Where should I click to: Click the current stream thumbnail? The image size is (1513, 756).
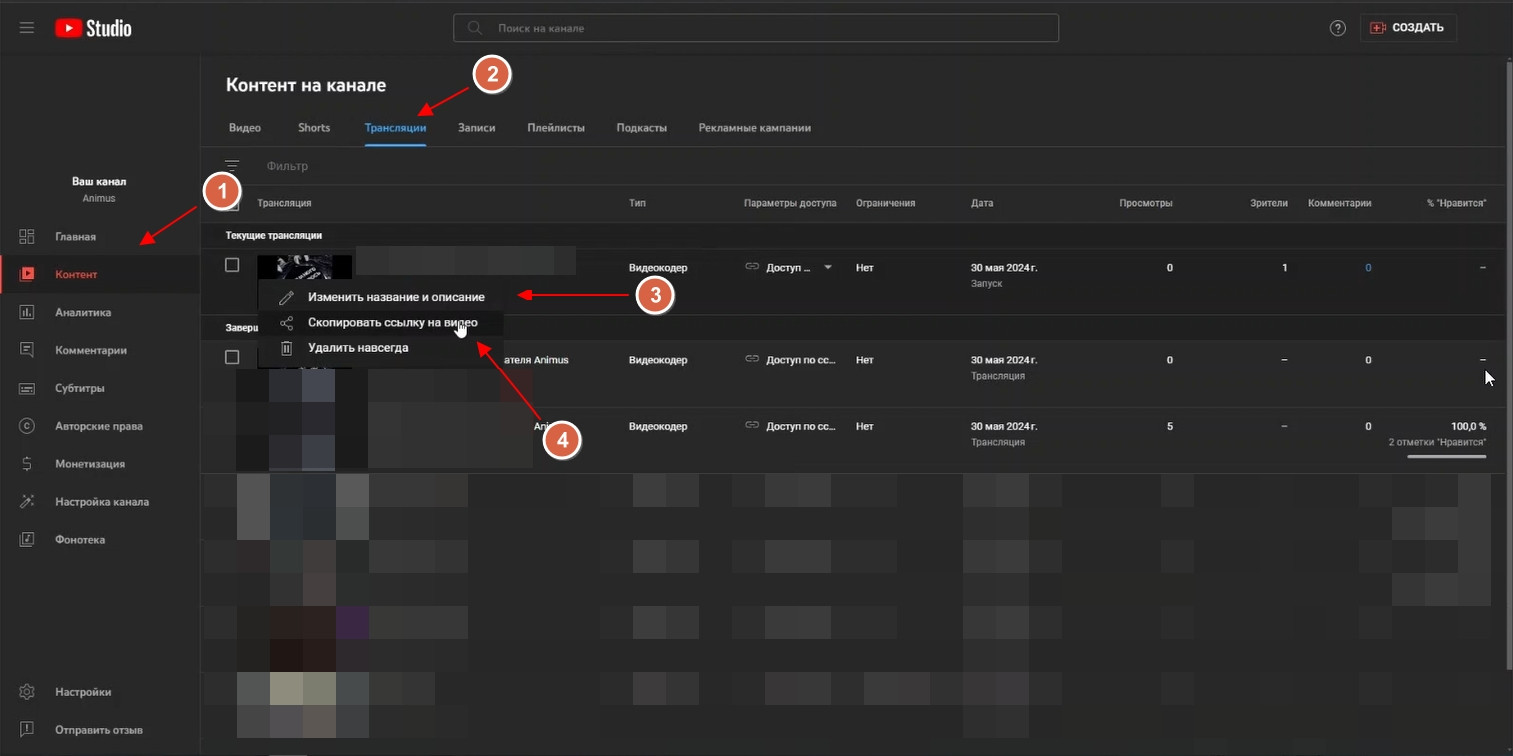click(305, 268)
